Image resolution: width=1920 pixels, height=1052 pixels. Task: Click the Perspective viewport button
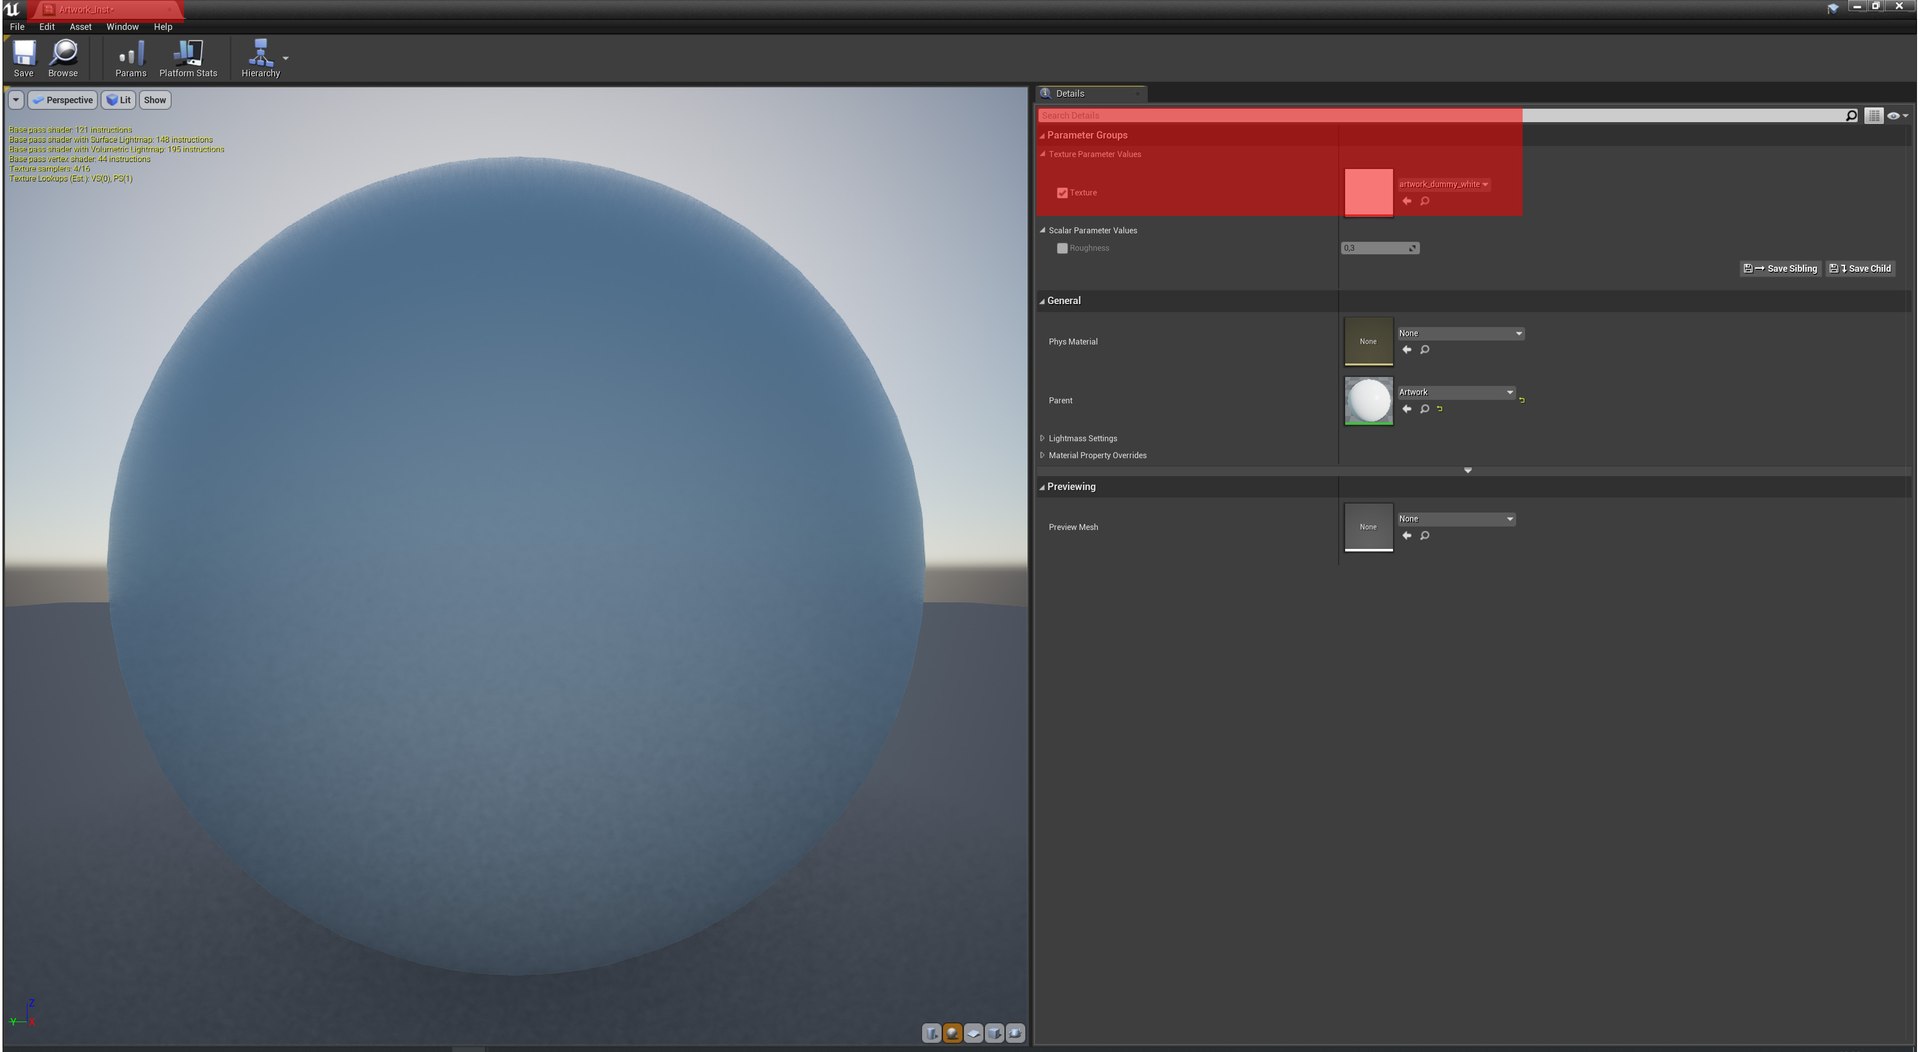click(x=62, y=100)
